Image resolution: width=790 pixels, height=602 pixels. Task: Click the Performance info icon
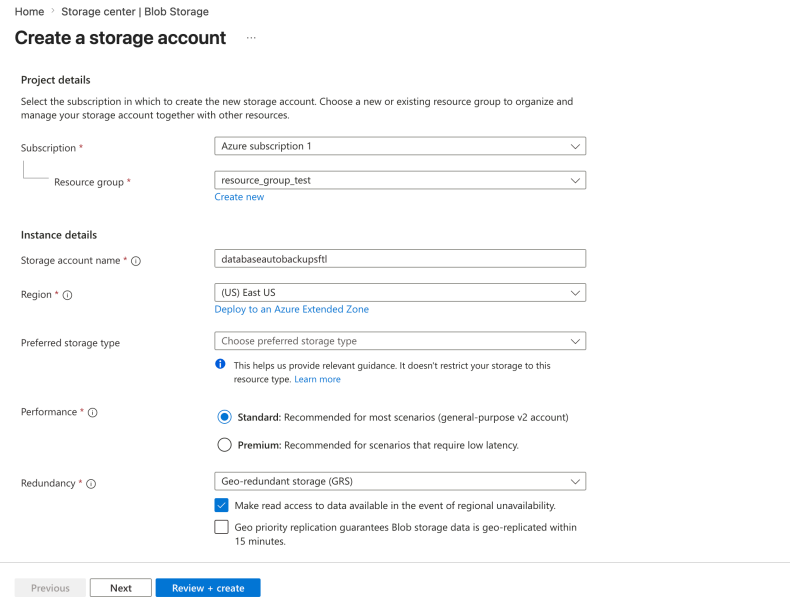coord(92,413)
